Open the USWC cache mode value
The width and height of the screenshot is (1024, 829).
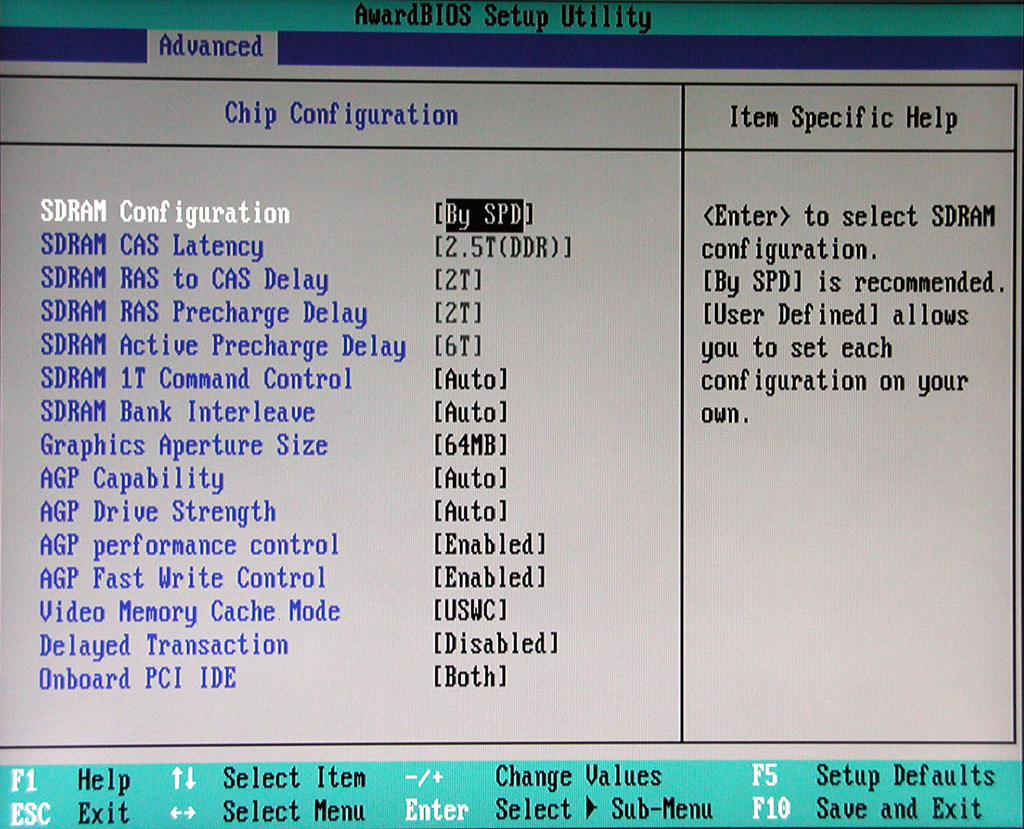tap(471, 611)
